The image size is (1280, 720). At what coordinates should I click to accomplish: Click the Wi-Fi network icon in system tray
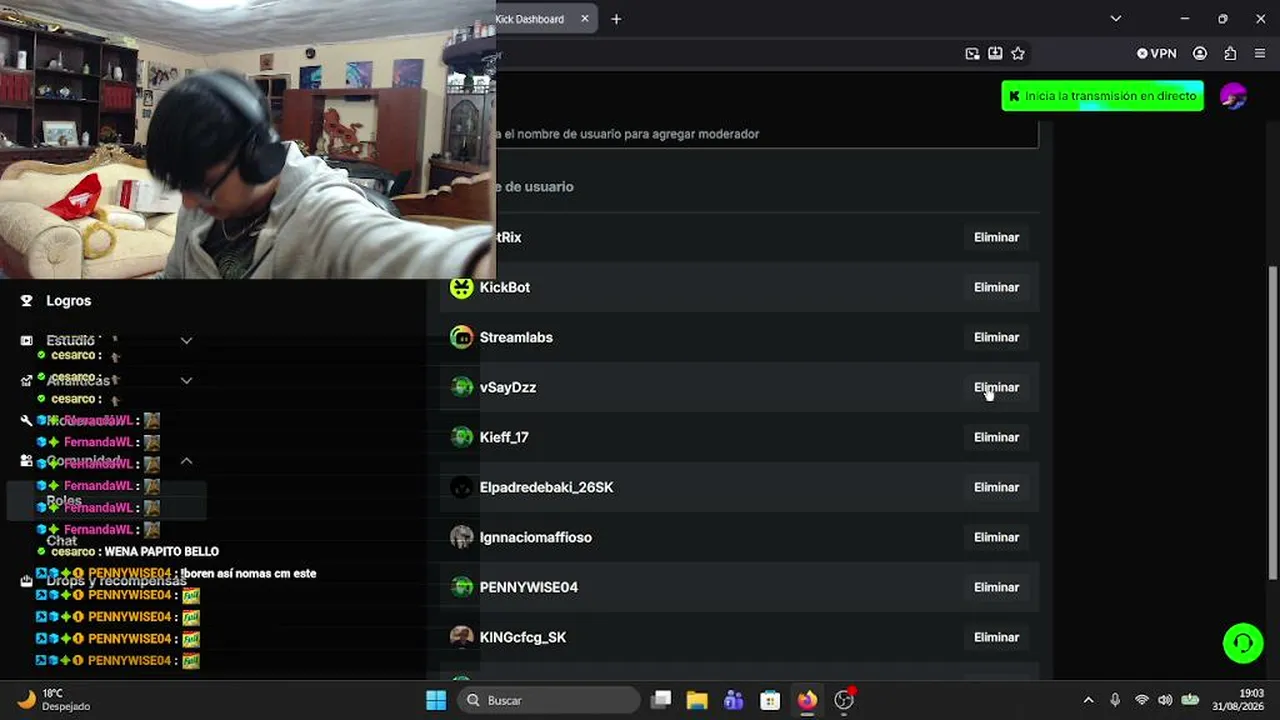coord(1141,700)
